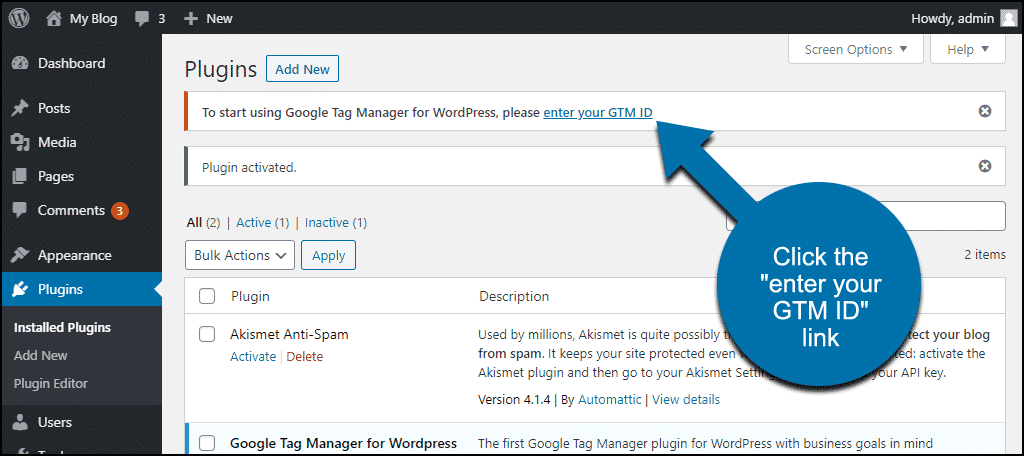Image resolution: width=1024 pixels, height=456 pixels.
Task: Open the Bulk Actions dropdown
Action: click(x=240, y=255)
